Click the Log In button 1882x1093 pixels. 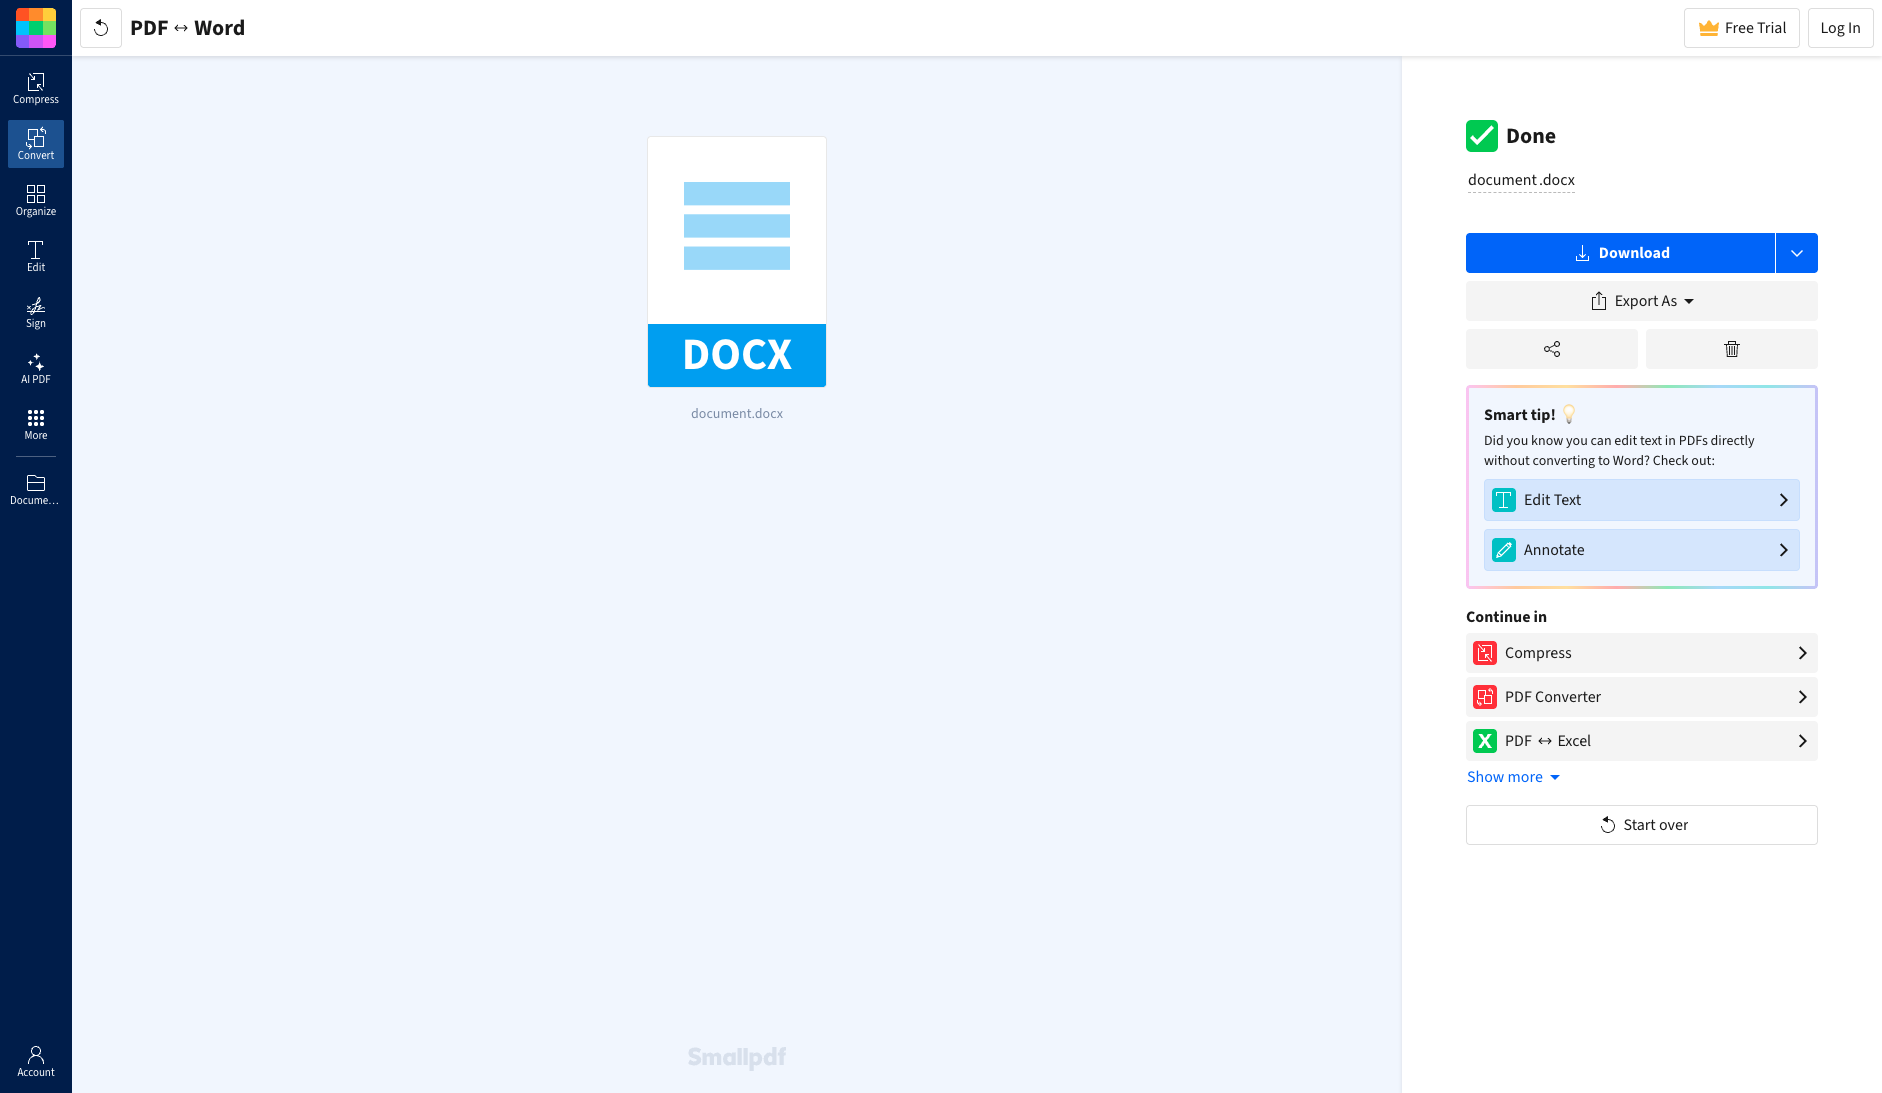pos(1840,28)
